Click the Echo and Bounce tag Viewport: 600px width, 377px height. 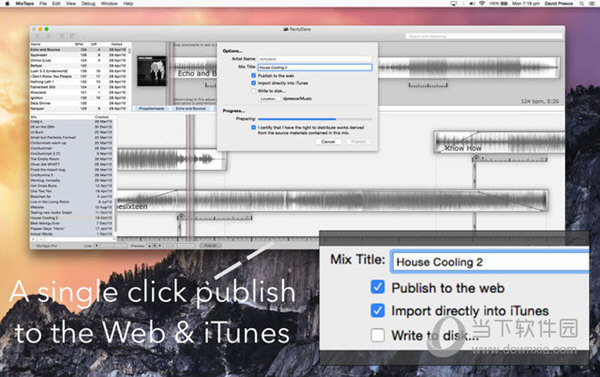(191, 109)
